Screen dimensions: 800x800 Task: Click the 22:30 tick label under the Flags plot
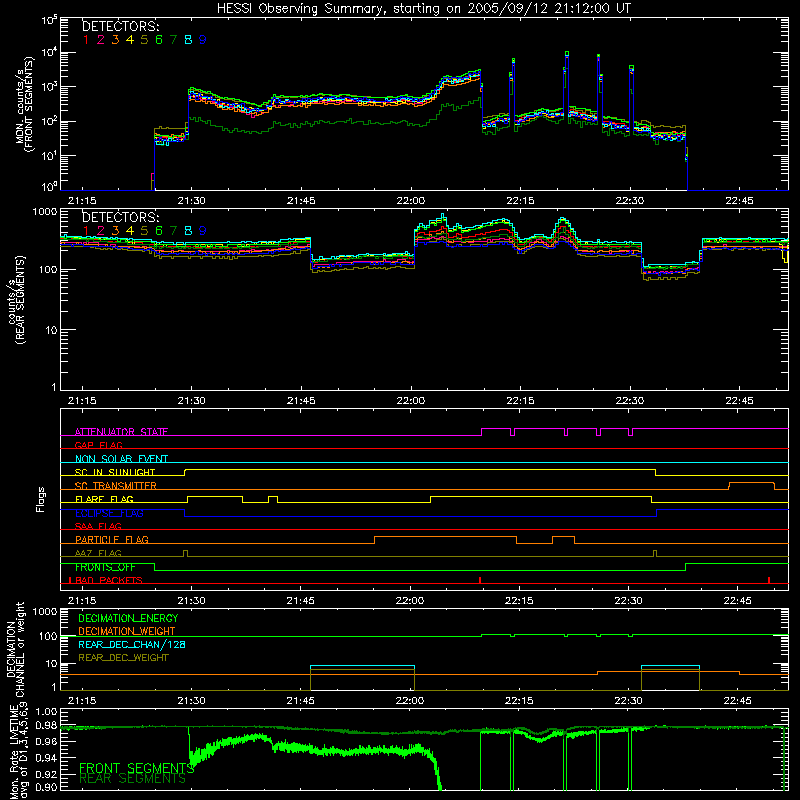pos(629,601)
